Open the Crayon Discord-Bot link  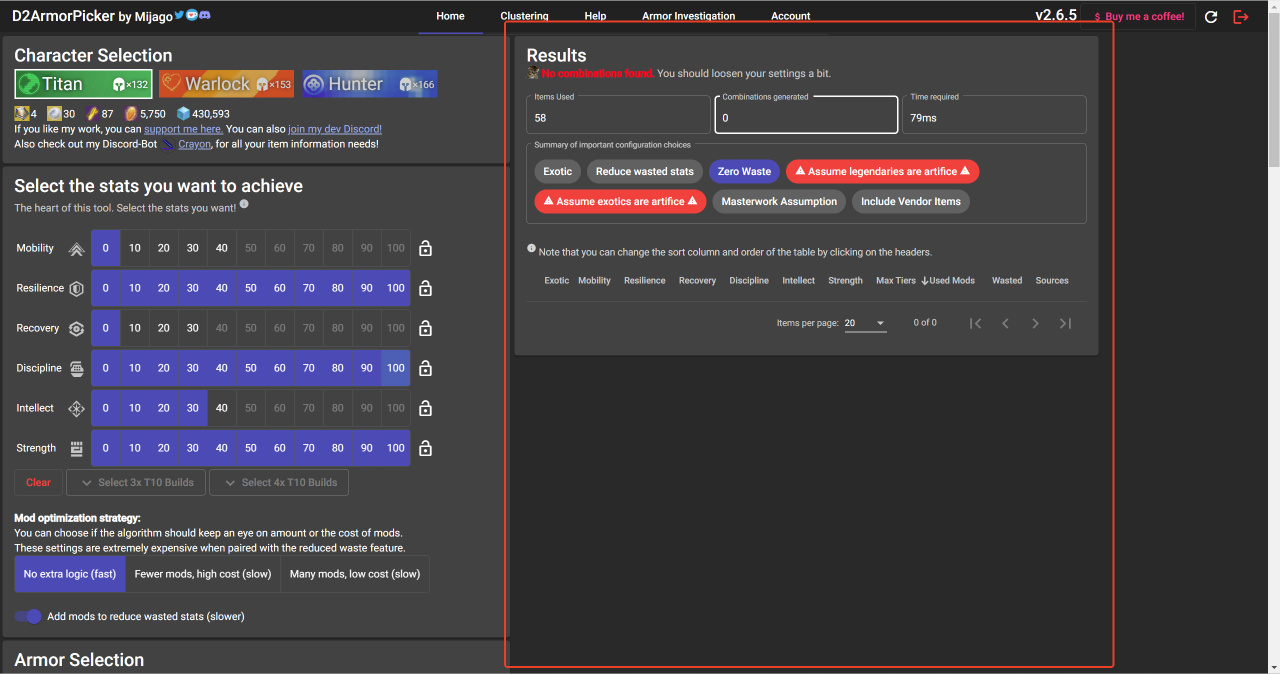(195, 144)
